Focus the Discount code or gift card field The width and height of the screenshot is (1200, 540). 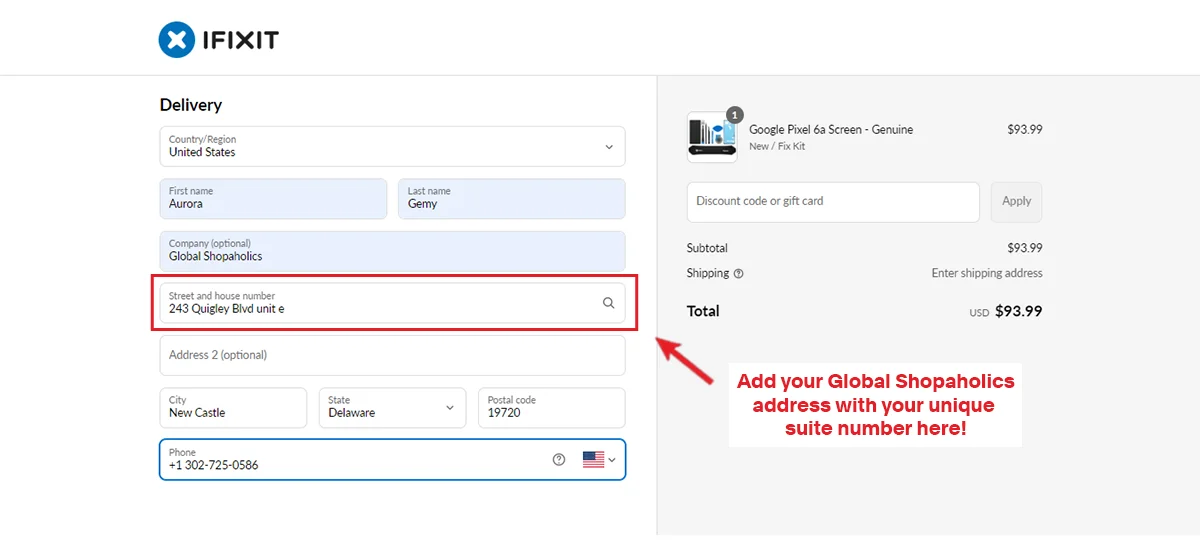(x=832, y=202)
